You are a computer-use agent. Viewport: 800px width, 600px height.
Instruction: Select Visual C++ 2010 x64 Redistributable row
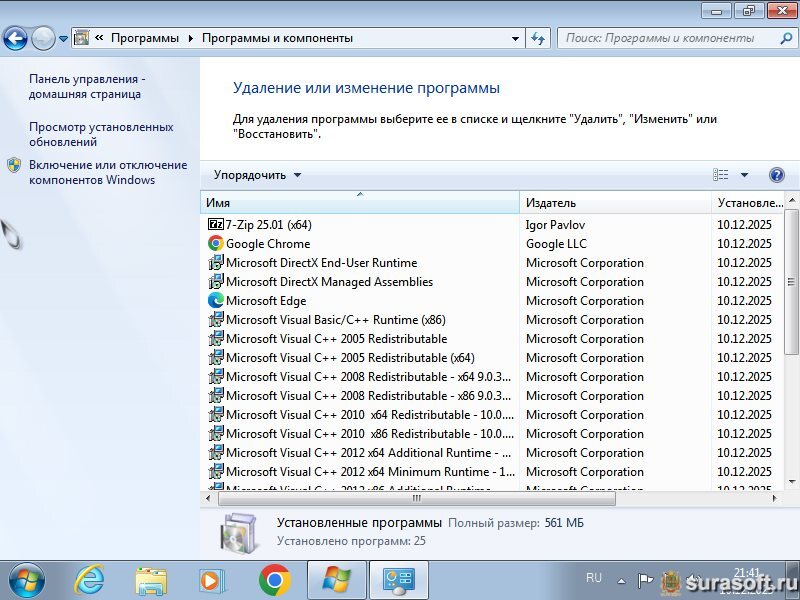click(x=492, y=415)
